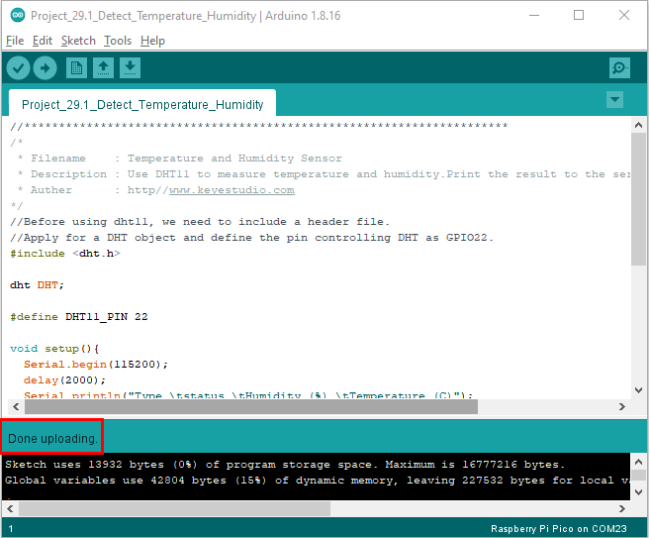Image resolution: width=650 pixels, height=538 pixels.
Task: Click the 'dht DHT;' code line
Action: pyautogui.click(x=37, y=285)
